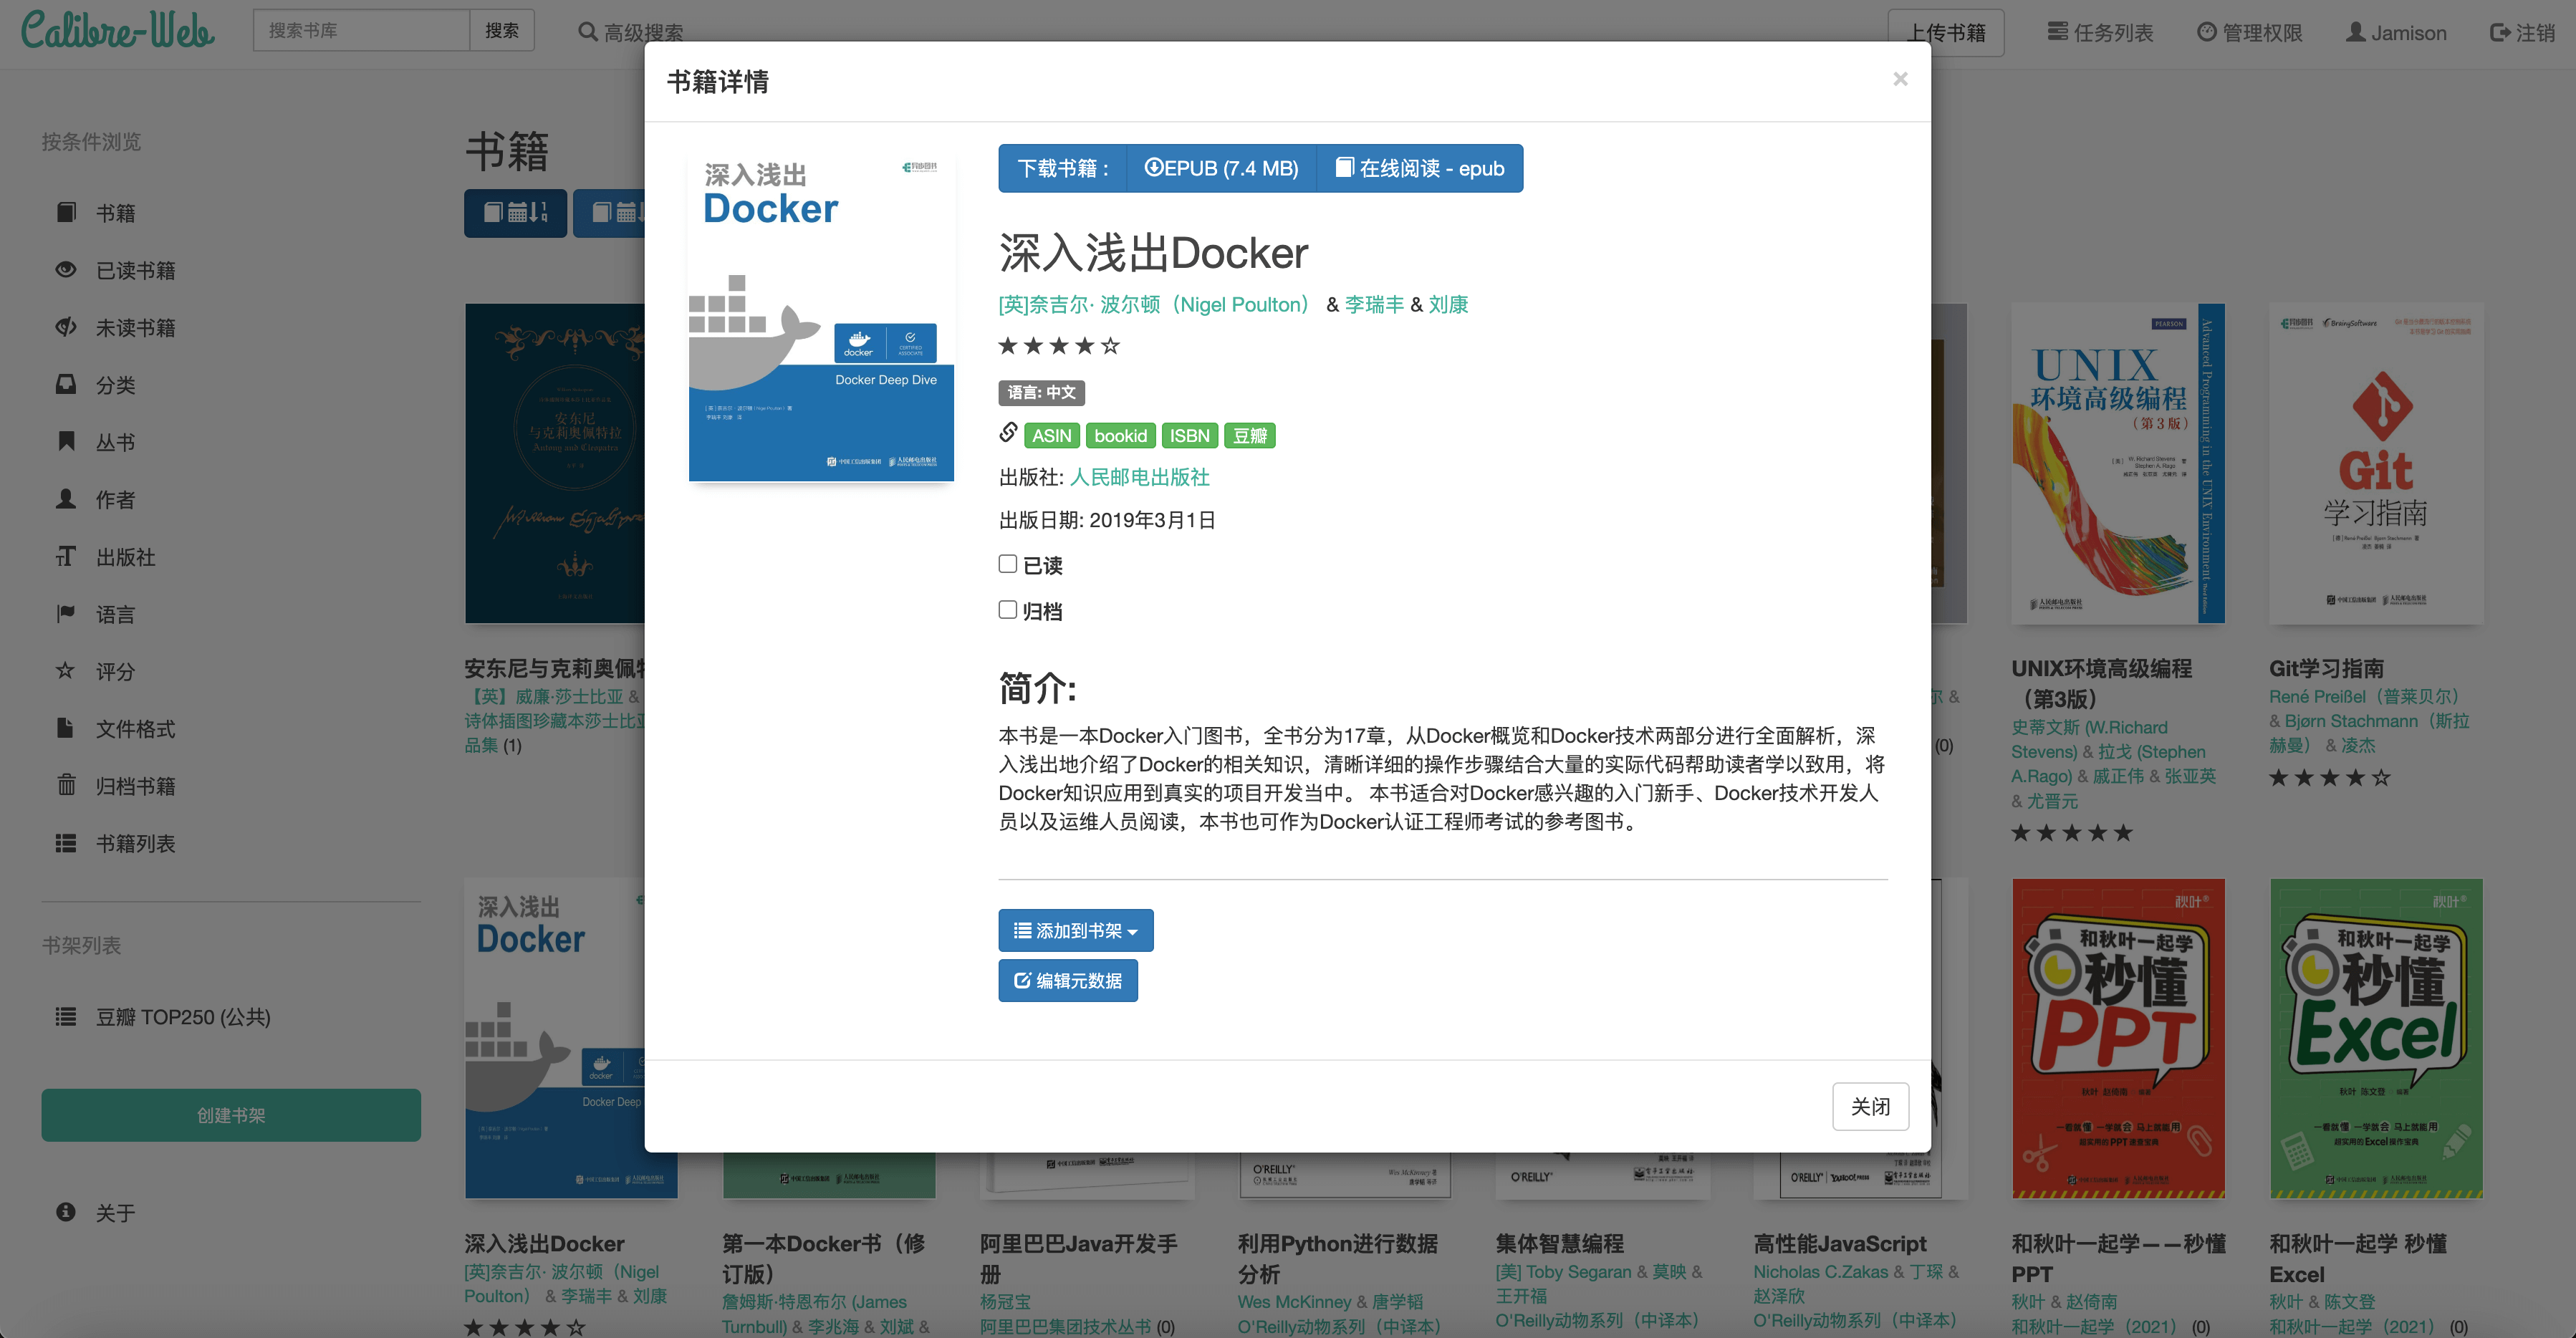Open title link Git学习指南

coord(2326,668)
